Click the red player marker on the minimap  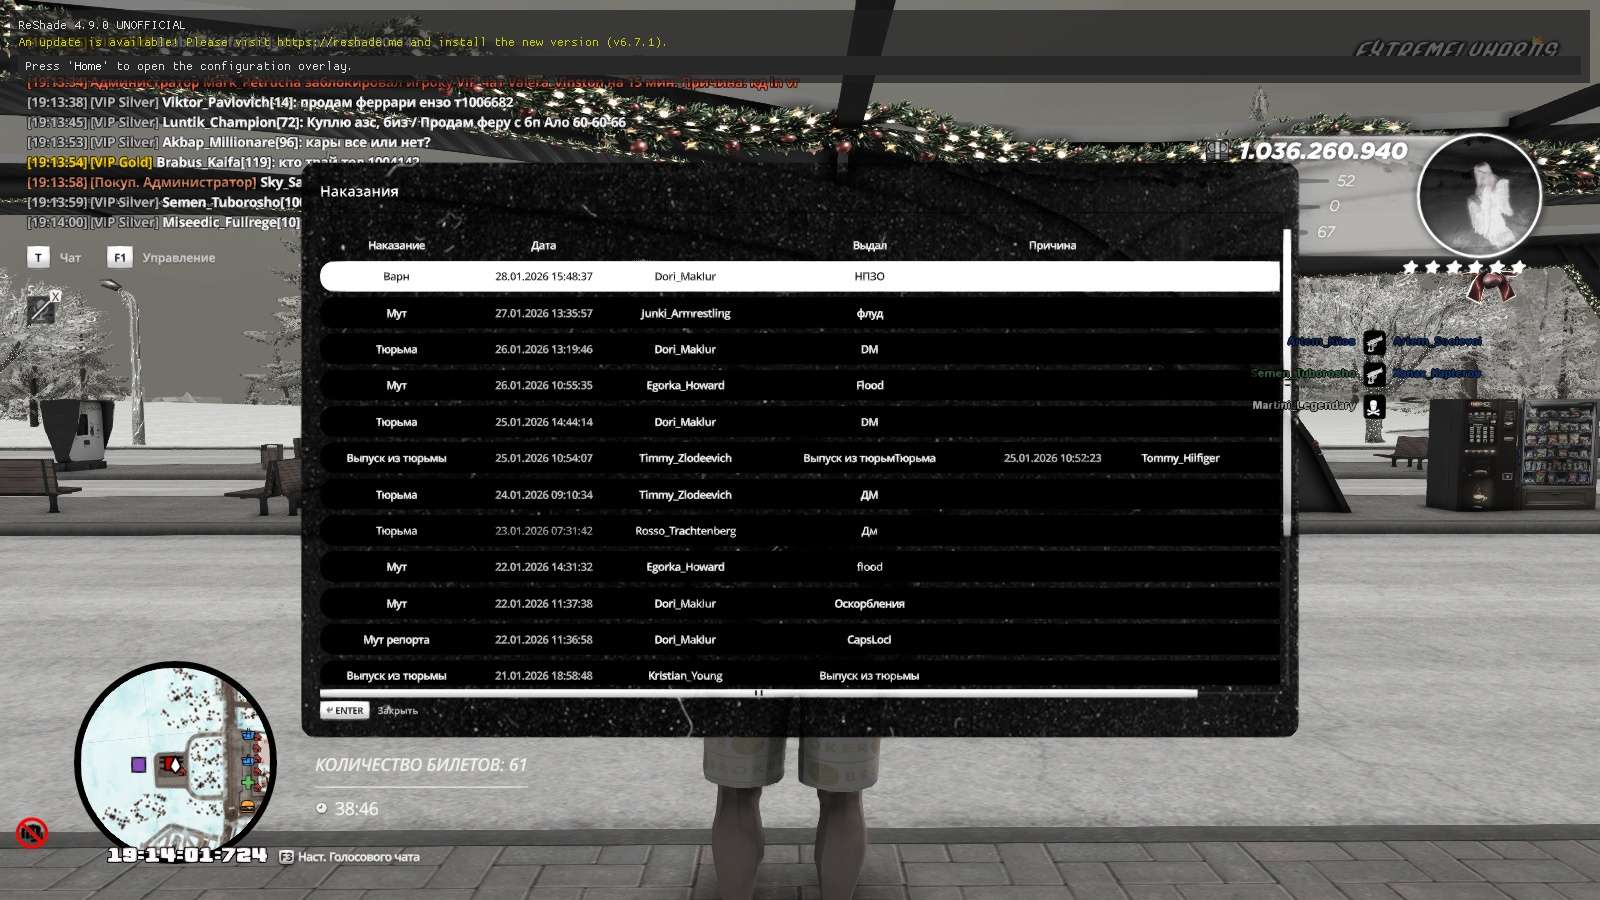tap(172, 765)
